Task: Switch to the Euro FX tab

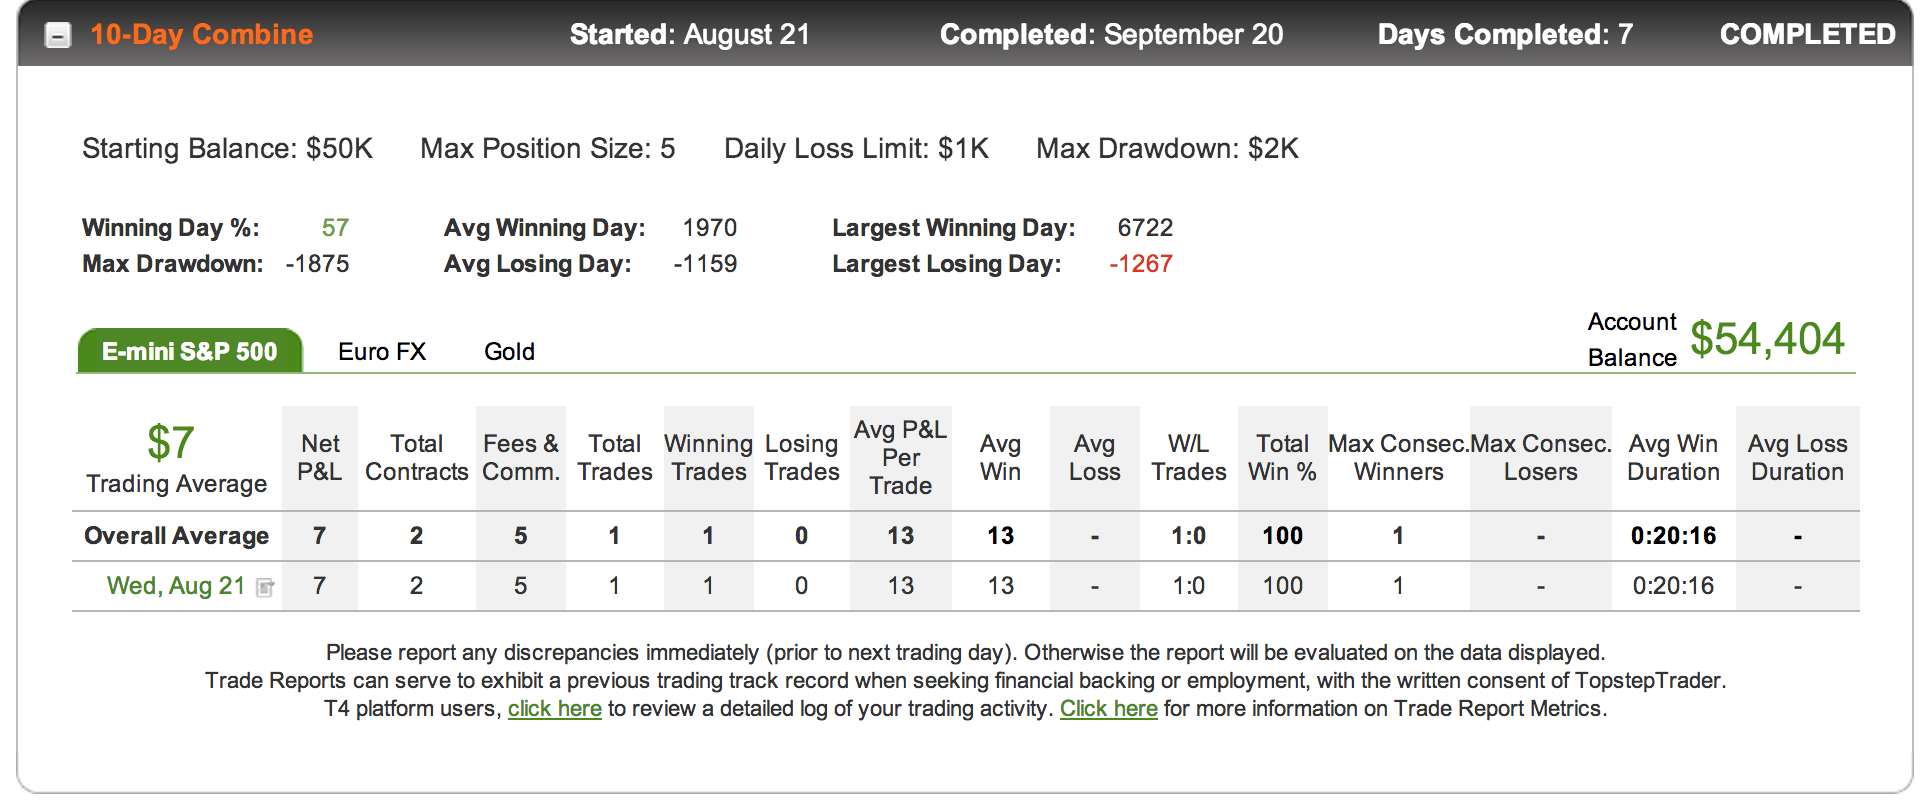Action: tap(382, 352)
